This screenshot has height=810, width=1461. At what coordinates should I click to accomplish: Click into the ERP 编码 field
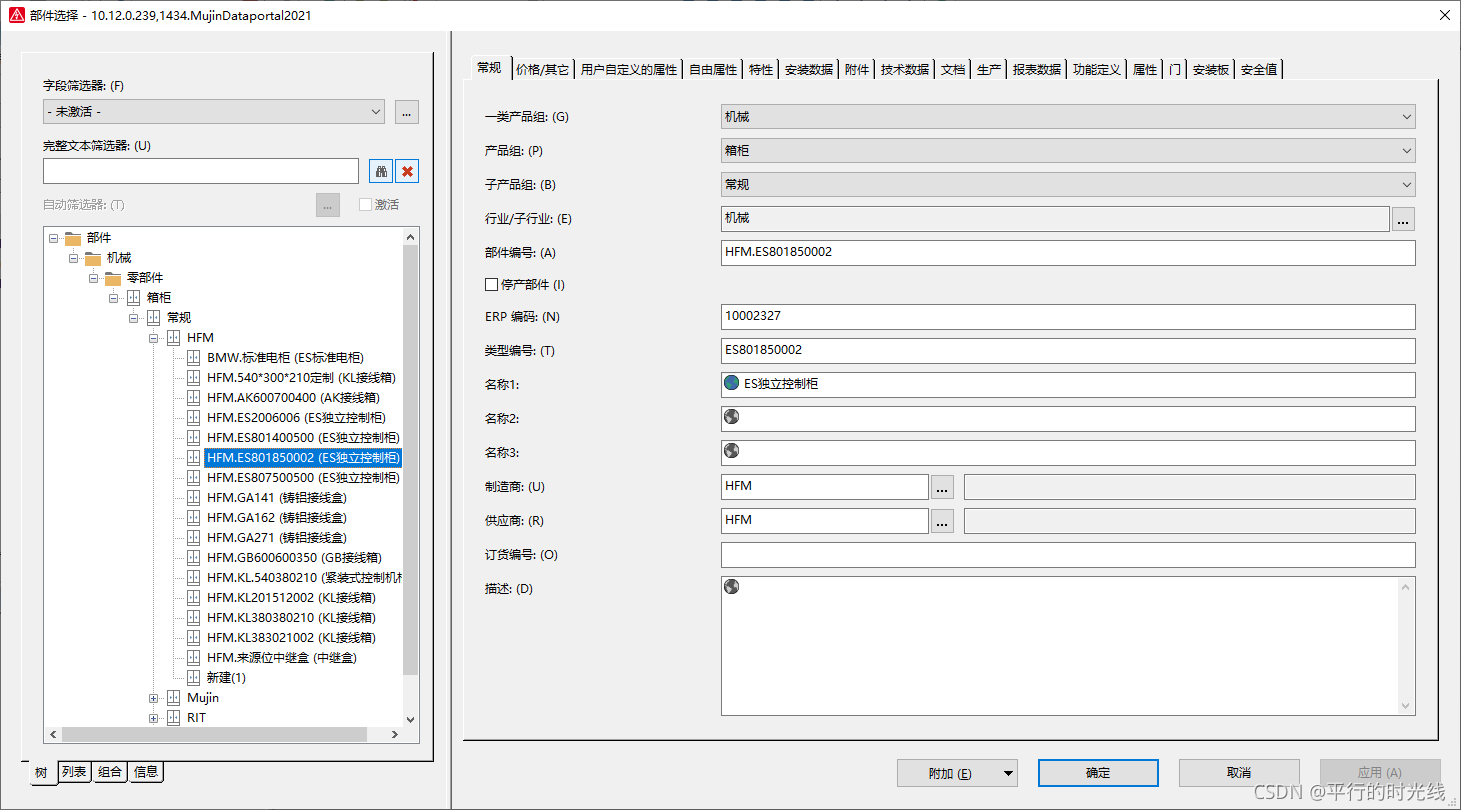click(1068, 317)
